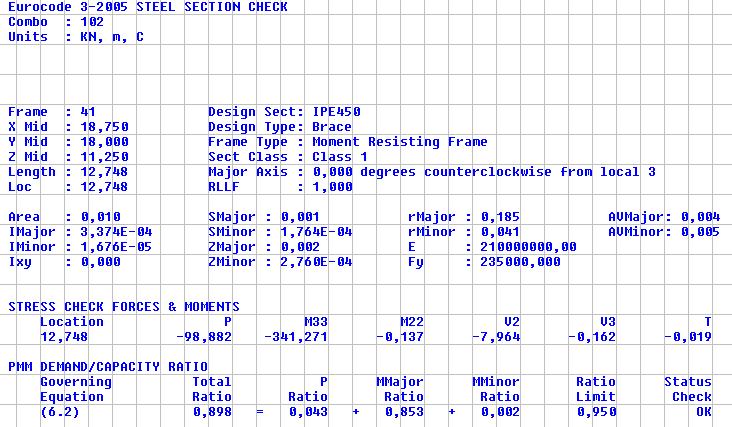Select the IMinor value 1,676E-05
The width and height of the screenshot is (732, 427).
[x=116, y=247]
